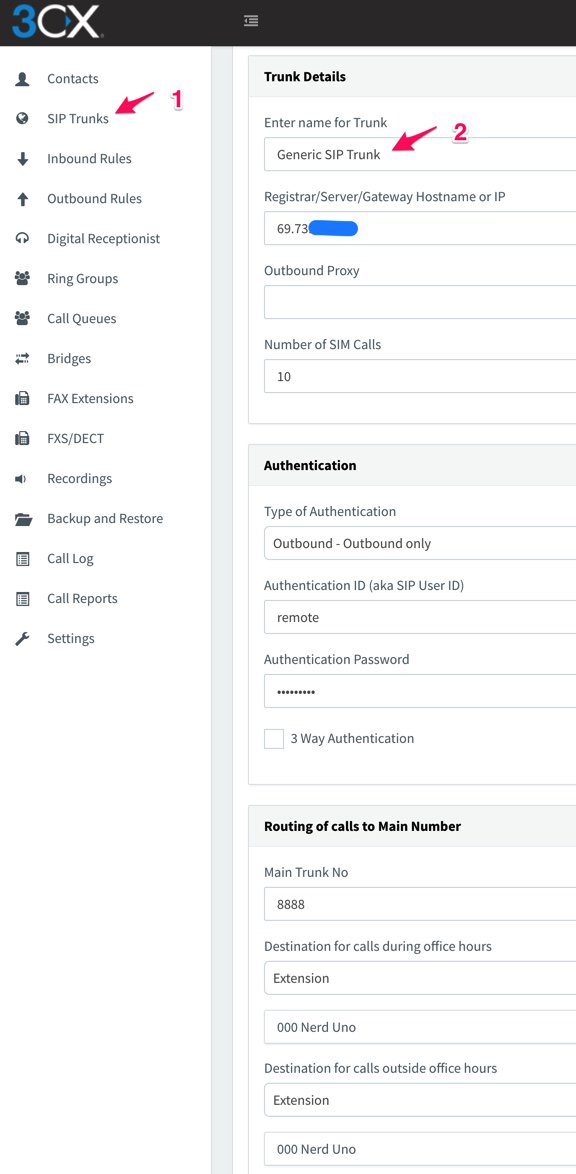This screenshot has height=1174, width=576.
Task: Click the Main Trunk No field
Action: pos(419,904)
